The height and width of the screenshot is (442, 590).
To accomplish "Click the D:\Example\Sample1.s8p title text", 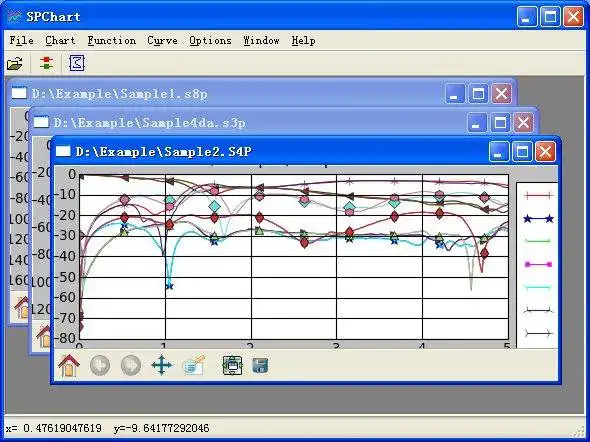I will coord(119,93).
